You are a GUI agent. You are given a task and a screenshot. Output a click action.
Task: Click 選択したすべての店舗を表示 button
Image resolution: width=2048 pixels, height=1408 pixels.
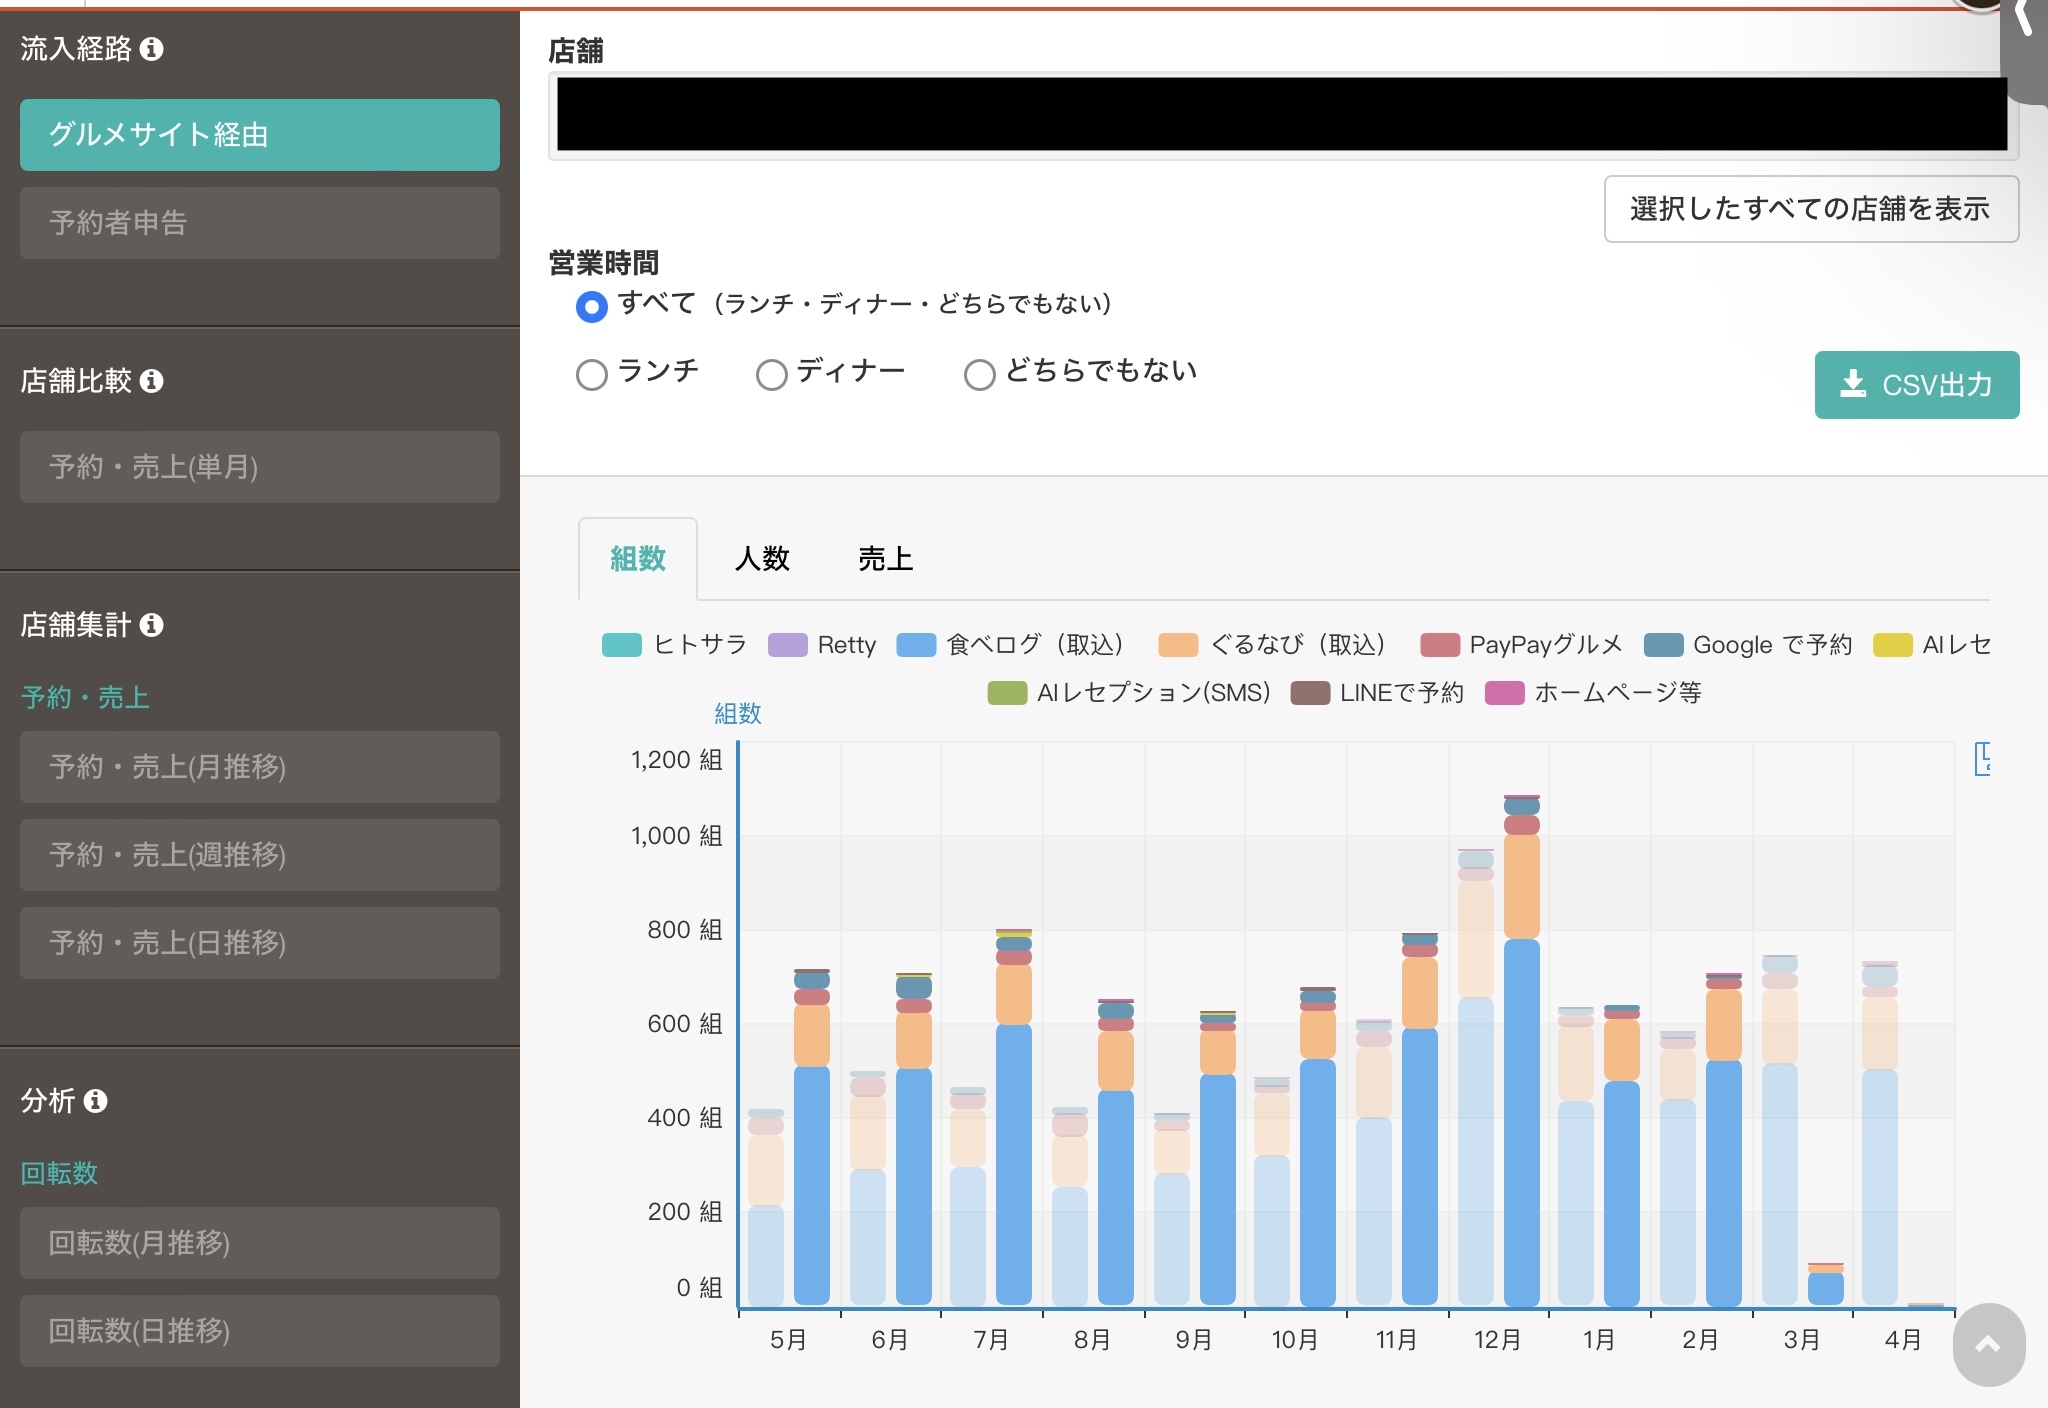[x=1811, y=209]
